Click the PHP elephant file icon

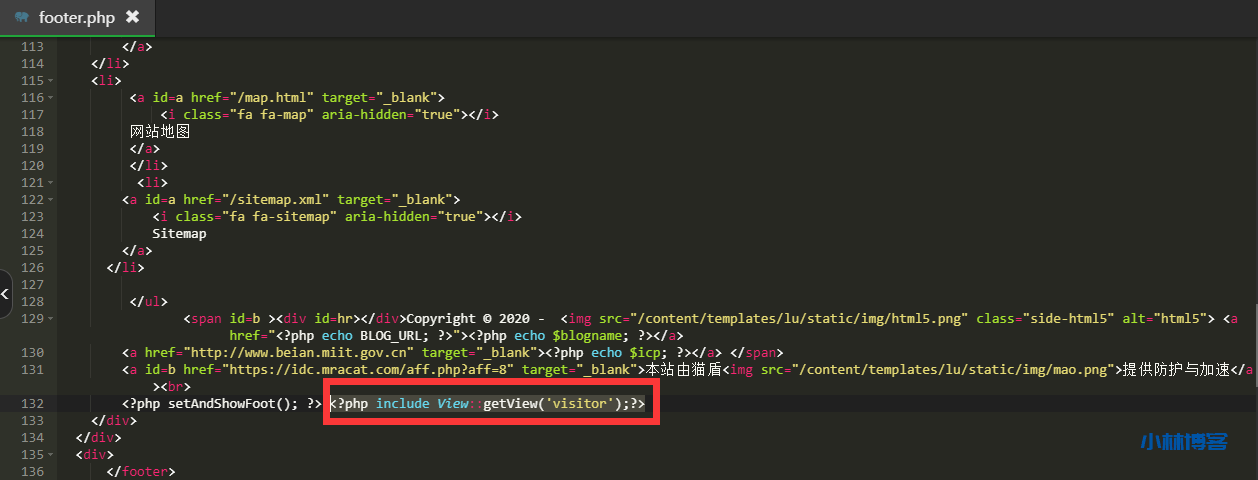click(x=21, y=17)
